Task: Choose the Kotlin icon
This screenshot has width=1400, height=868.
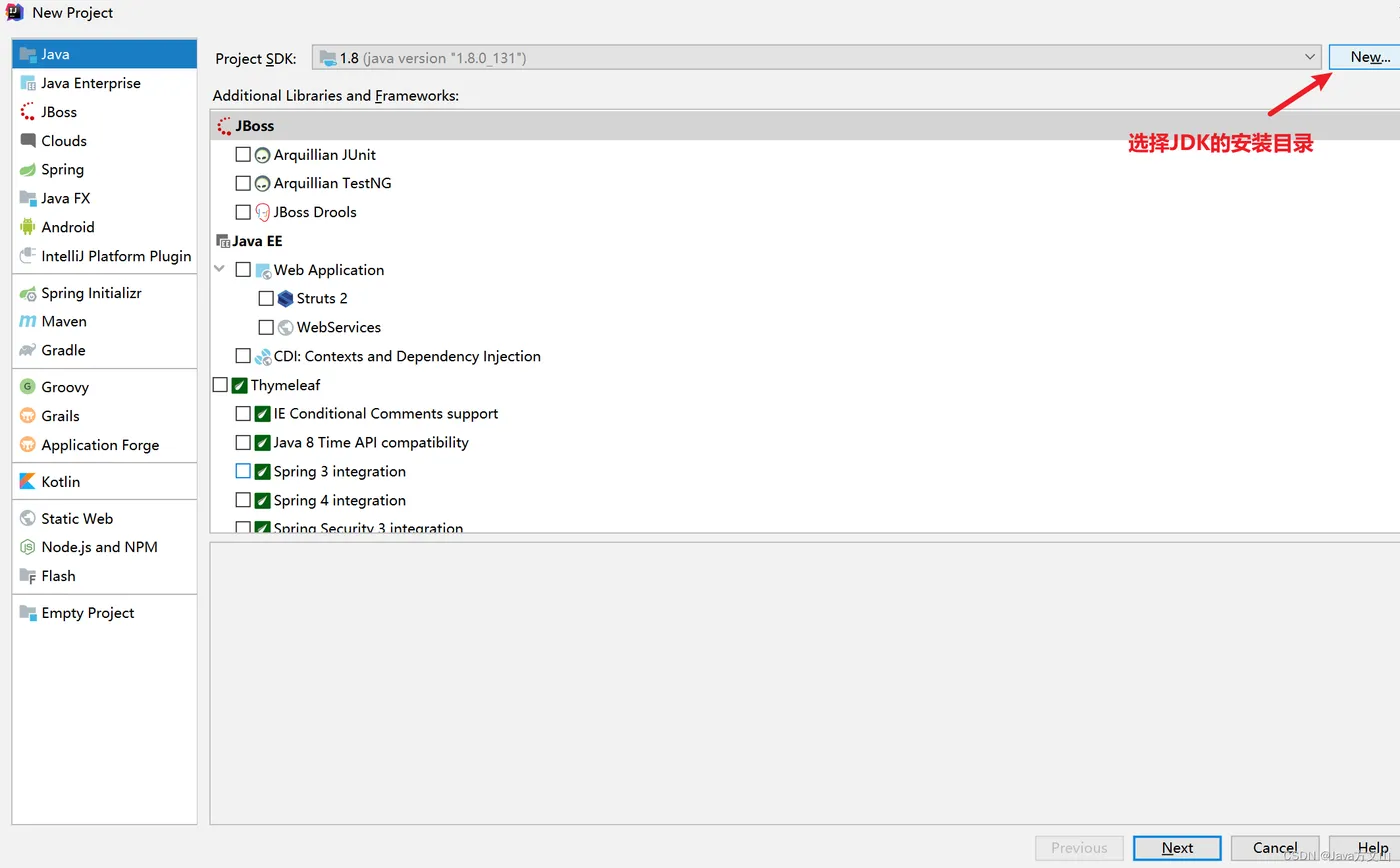Action: pyautogui.click(x=28, y=481)
